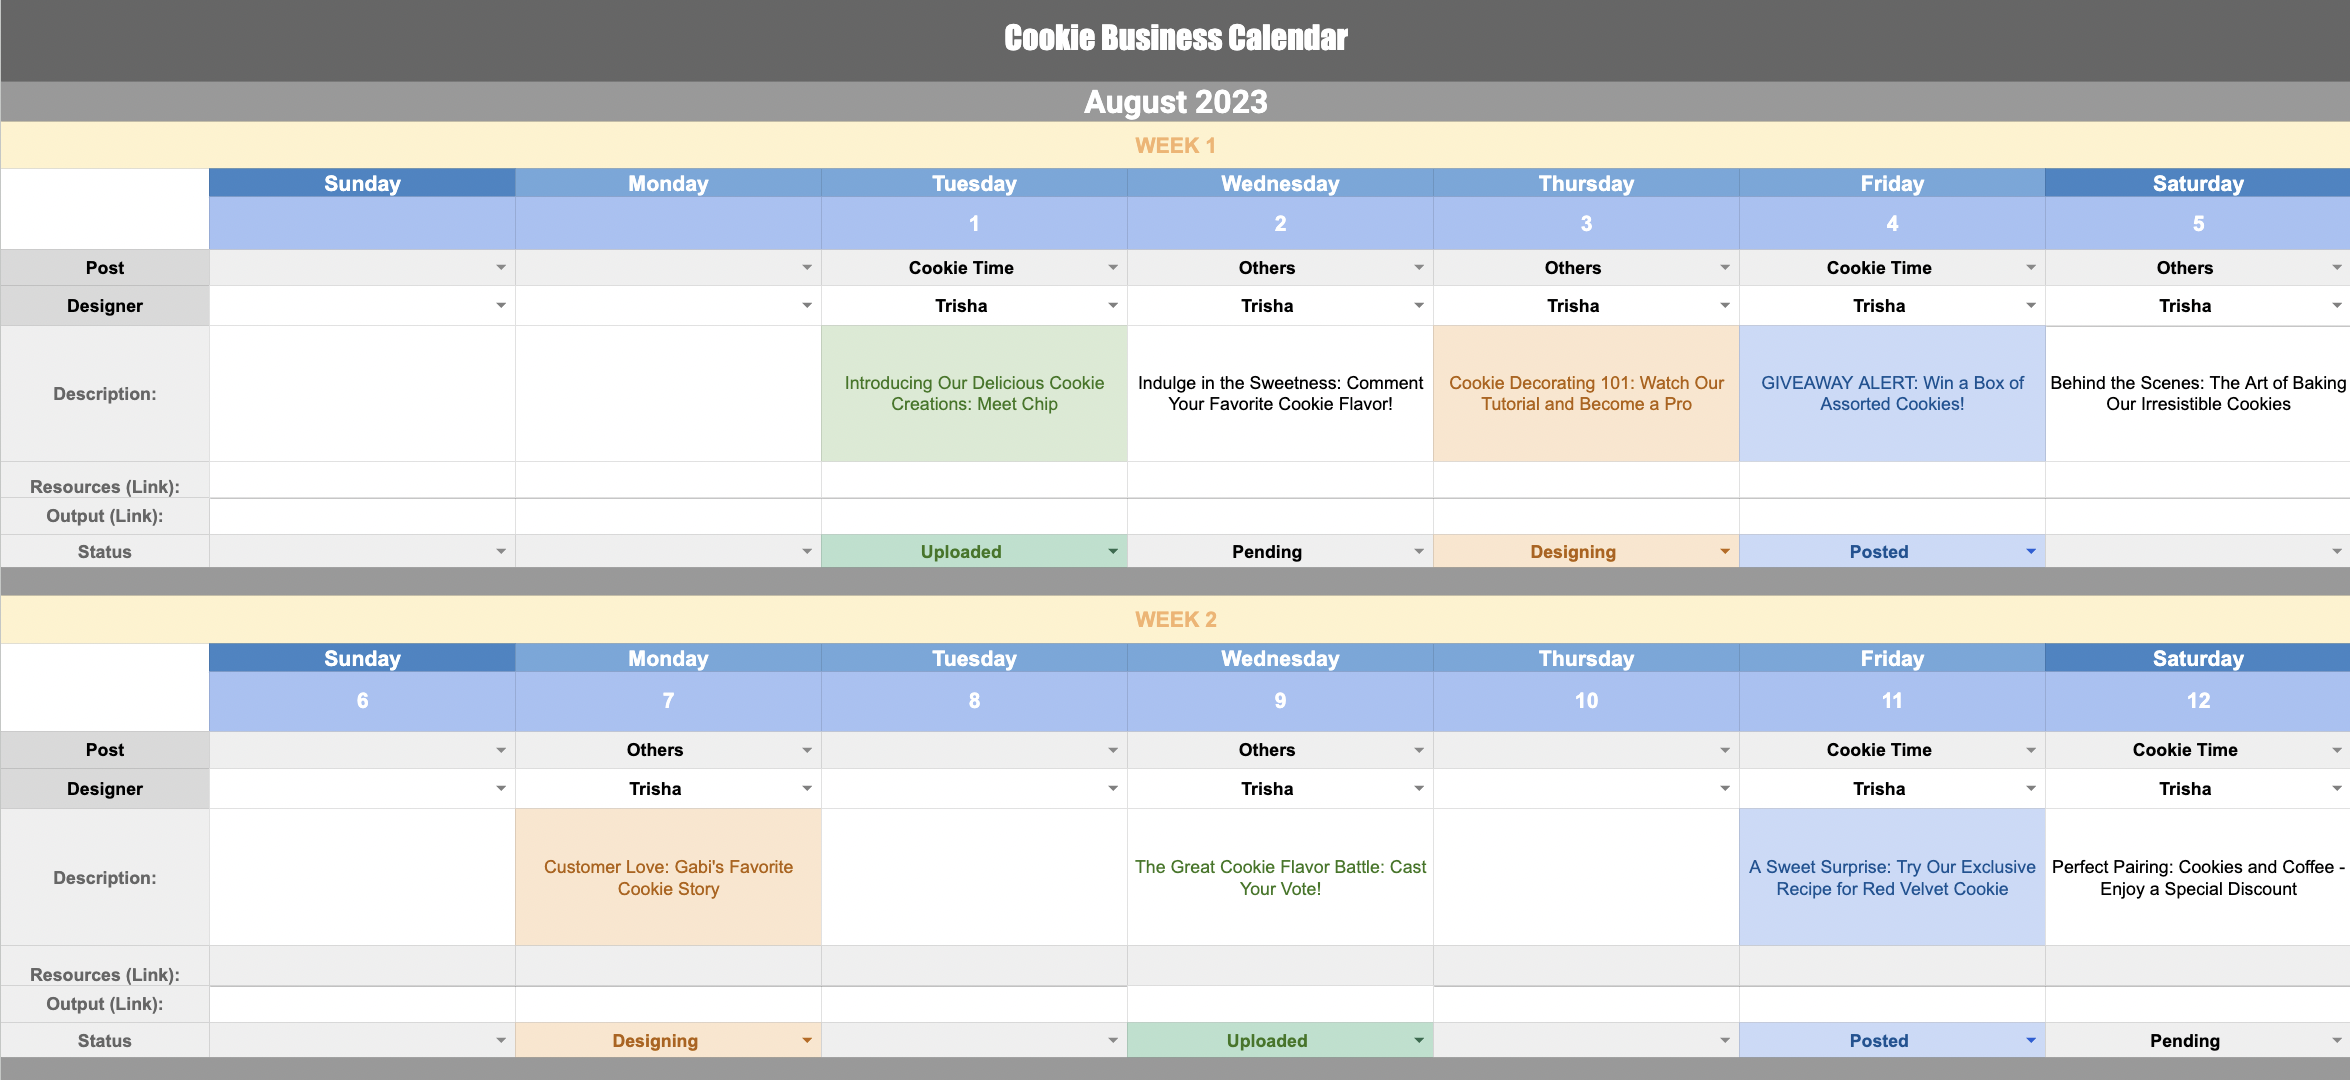Screen dimensions: 2350x1080
Task: Expand the Post dropdown for Monday 7
Action: [x=806, y=750]
